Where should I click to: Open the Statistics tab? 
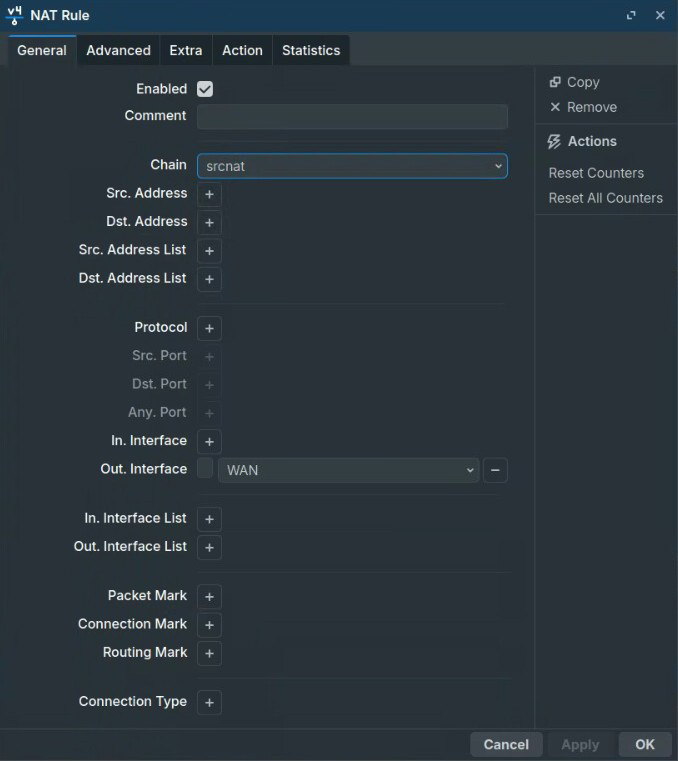point(310,50)
